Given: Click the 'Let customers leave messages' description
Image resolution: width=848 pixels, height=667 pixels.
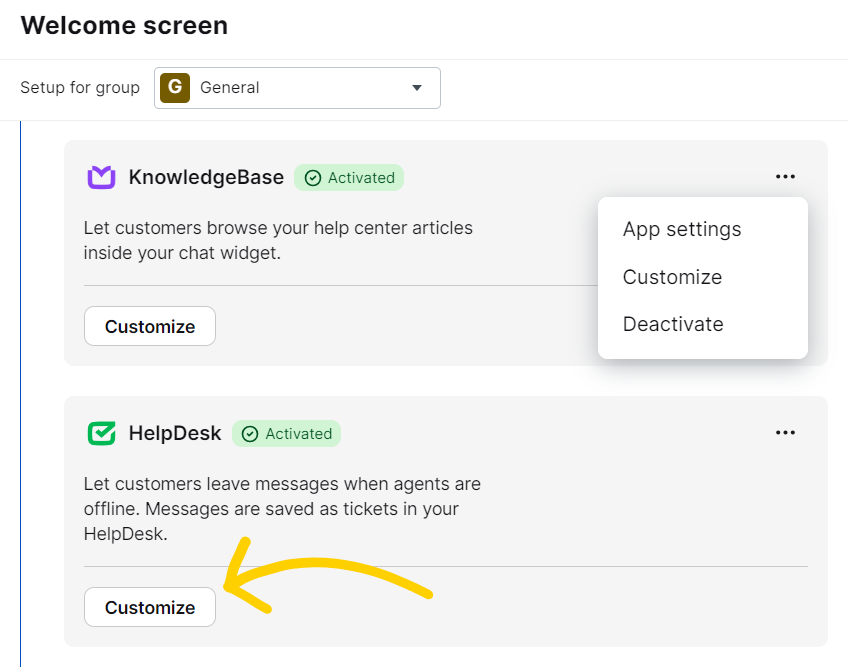Looking at the screenshot, I should point(282,508).
